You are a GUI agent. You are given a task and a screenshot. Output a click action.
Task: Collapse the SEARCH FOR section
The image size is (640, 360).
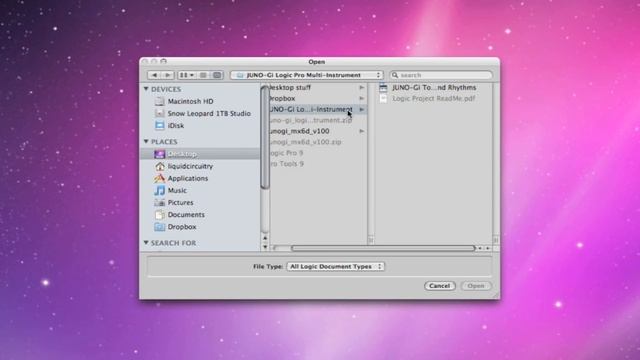point(146,242)
